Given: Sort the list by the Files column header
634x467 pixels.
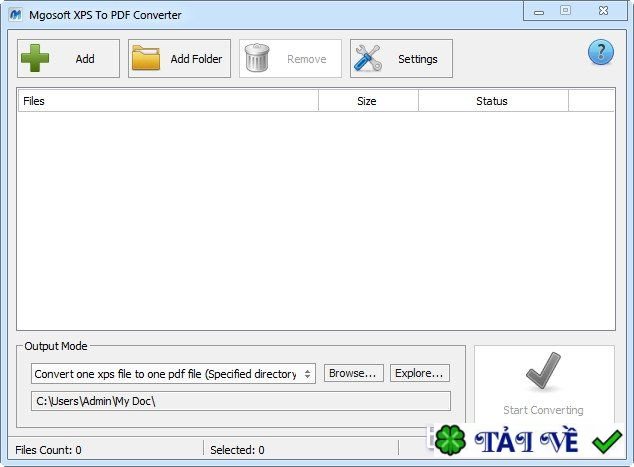Looking at the screenshot, I should (168, 101).
